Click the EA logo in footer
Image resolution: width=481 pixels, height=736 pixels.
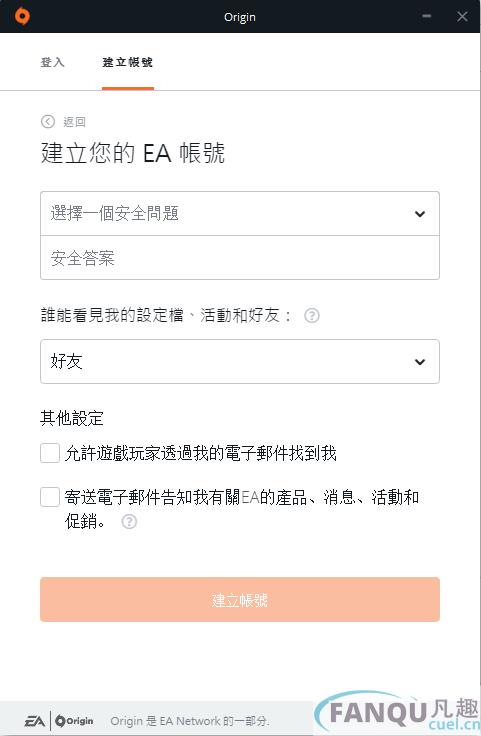pos(34,721)
